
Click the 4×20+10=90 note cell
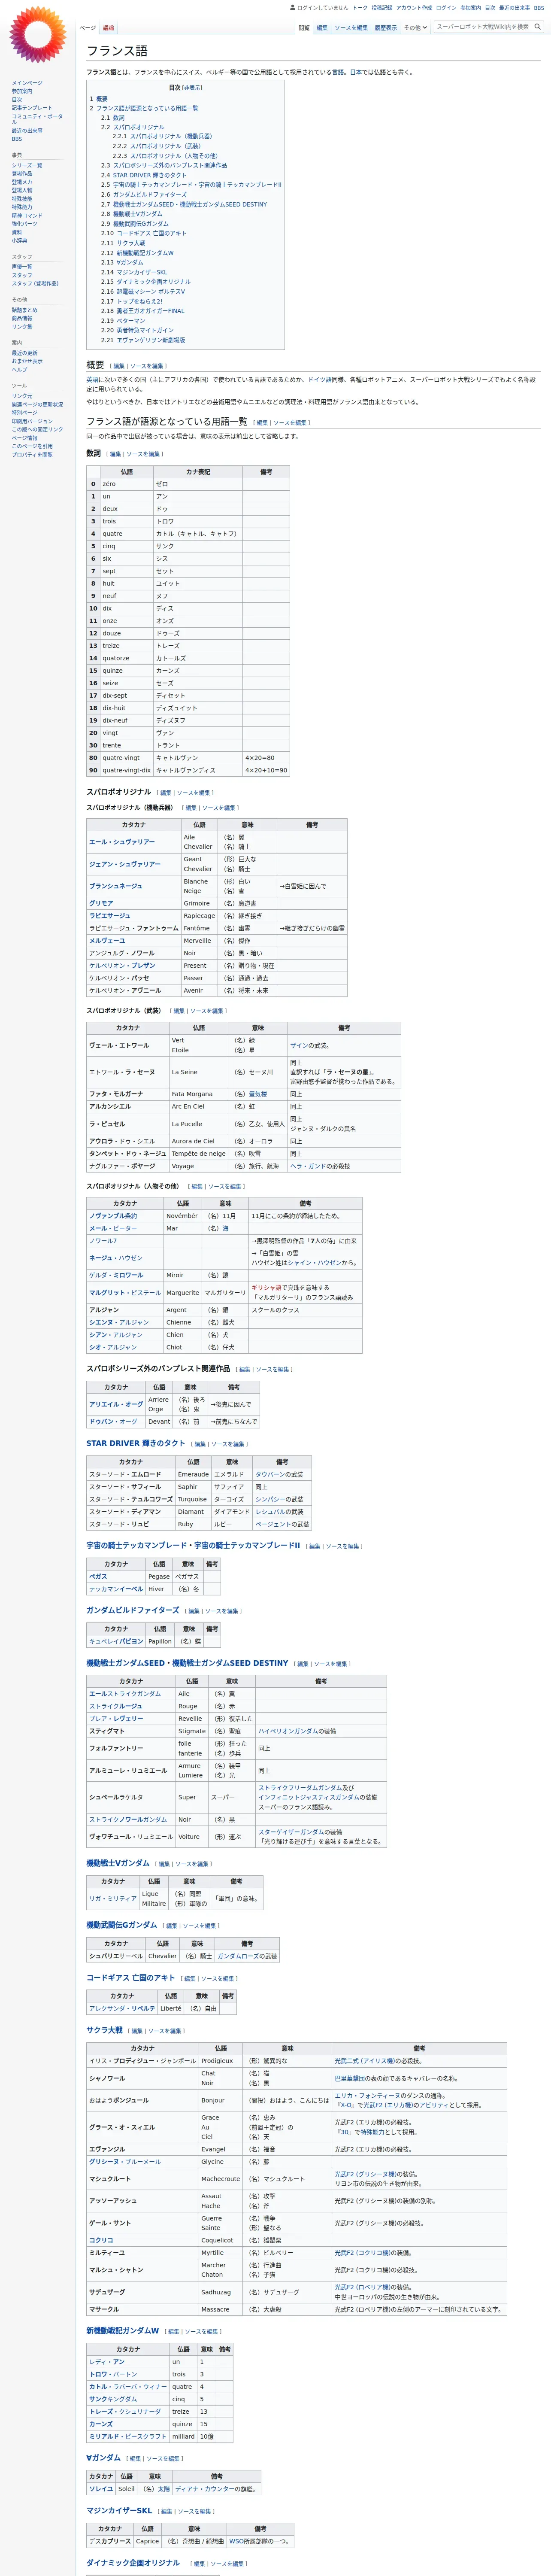[266, 770]
